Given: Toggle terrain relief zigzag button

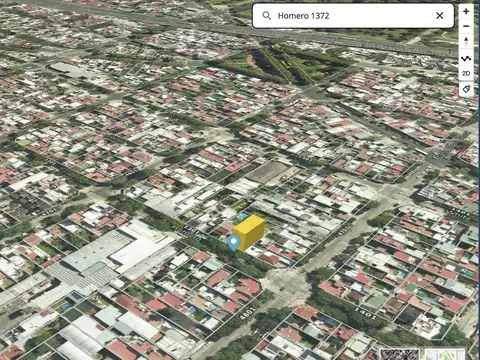Looking at the screenshot, I should click(x=466, y=59).
